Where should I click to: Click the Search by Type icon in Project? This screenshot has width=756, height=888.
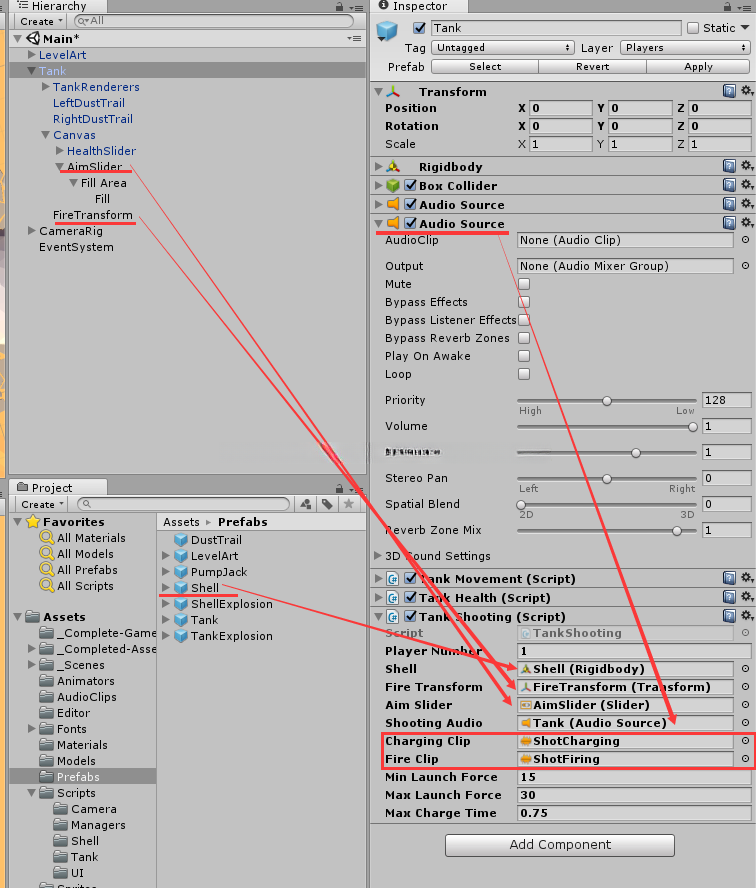[306, 504]
